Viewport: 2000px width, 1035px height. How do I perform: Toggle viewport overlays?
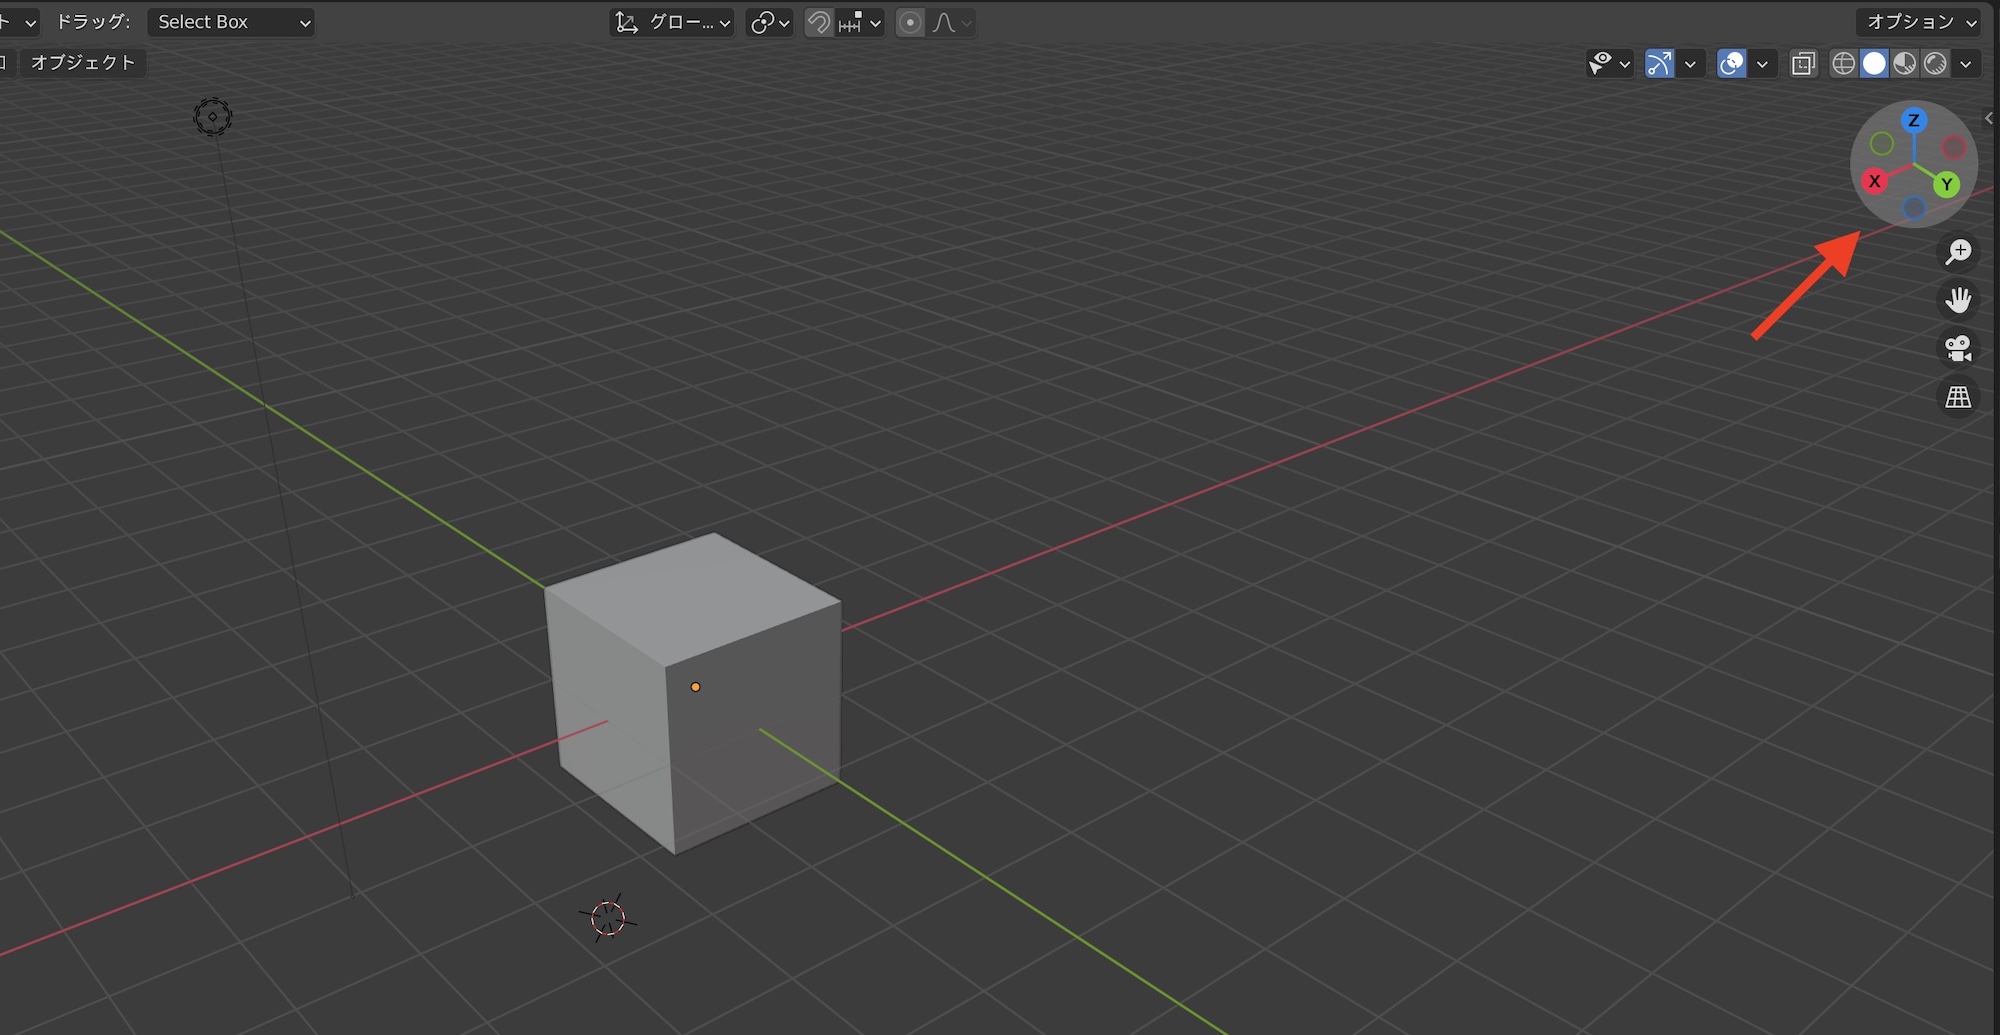(x=1731, y=64)
